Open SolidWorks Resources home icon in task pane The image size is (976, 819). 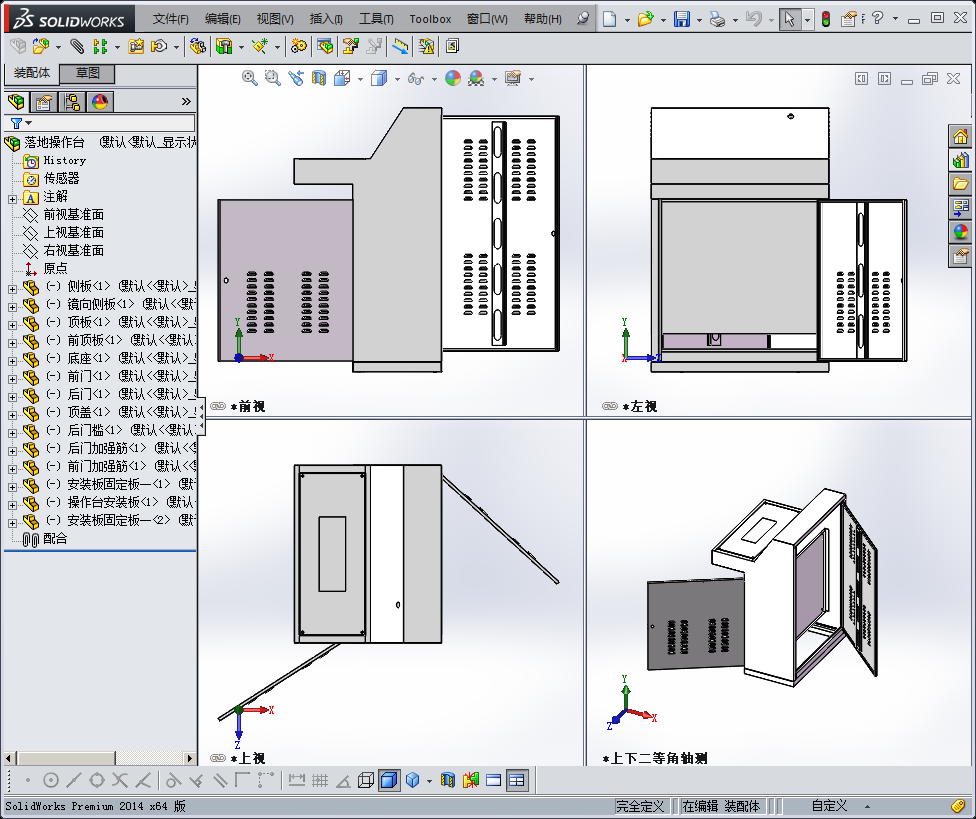(x=960, y=136)
